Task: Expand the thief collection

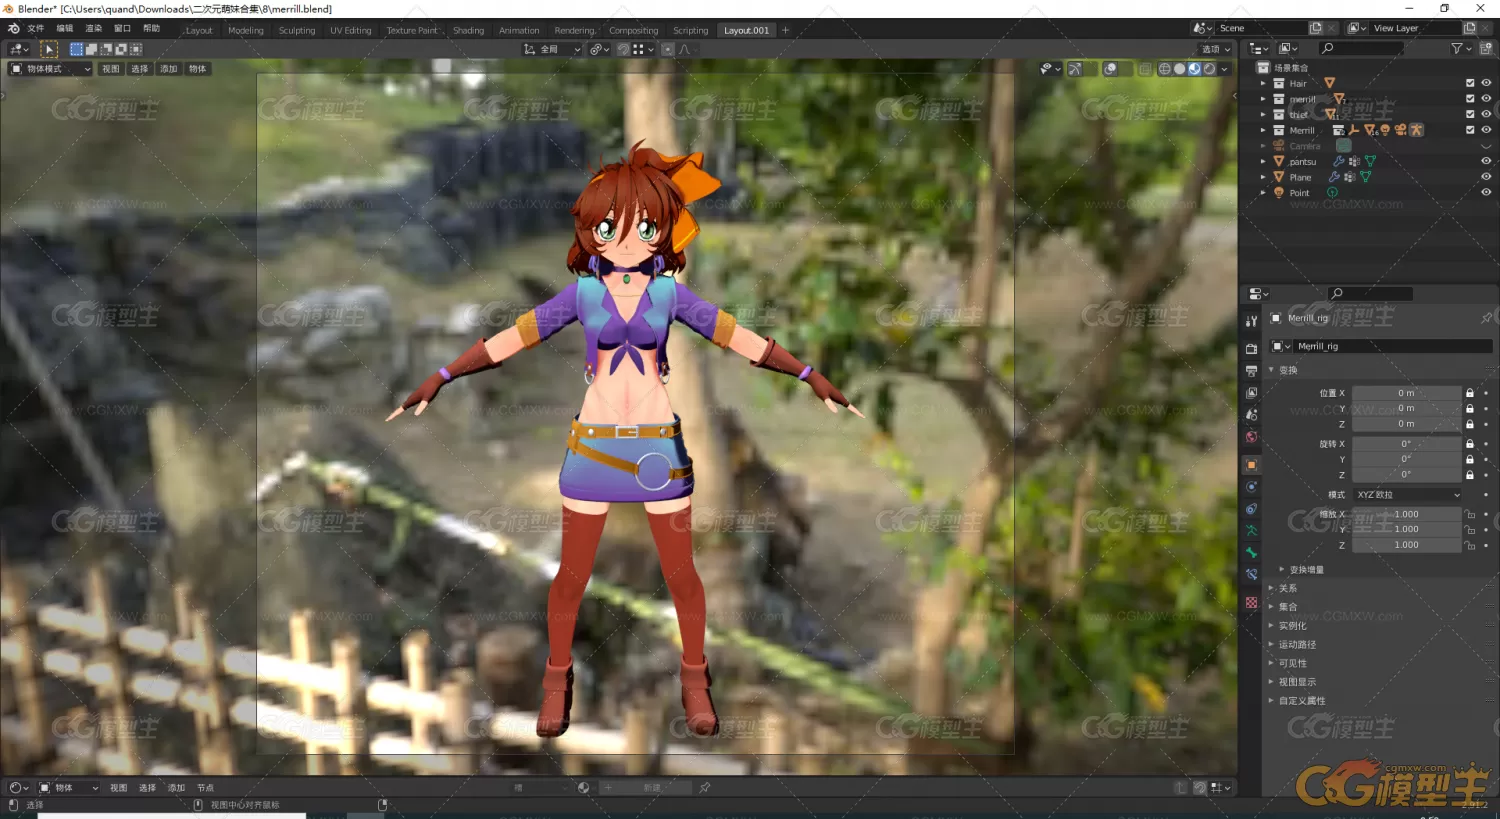Action: click(1263, 114)
